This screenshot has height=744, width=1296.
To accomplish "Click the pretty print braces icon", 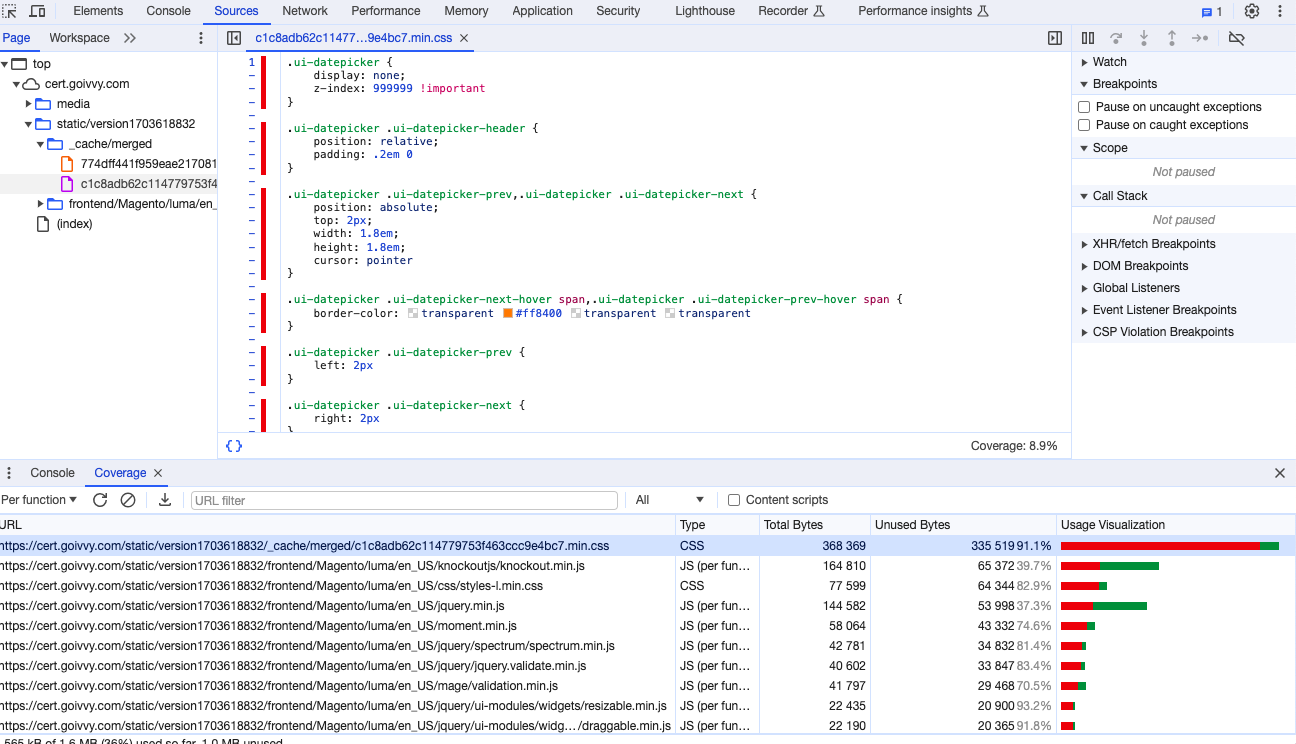I will pyautogui.click(x=234, y=446).
